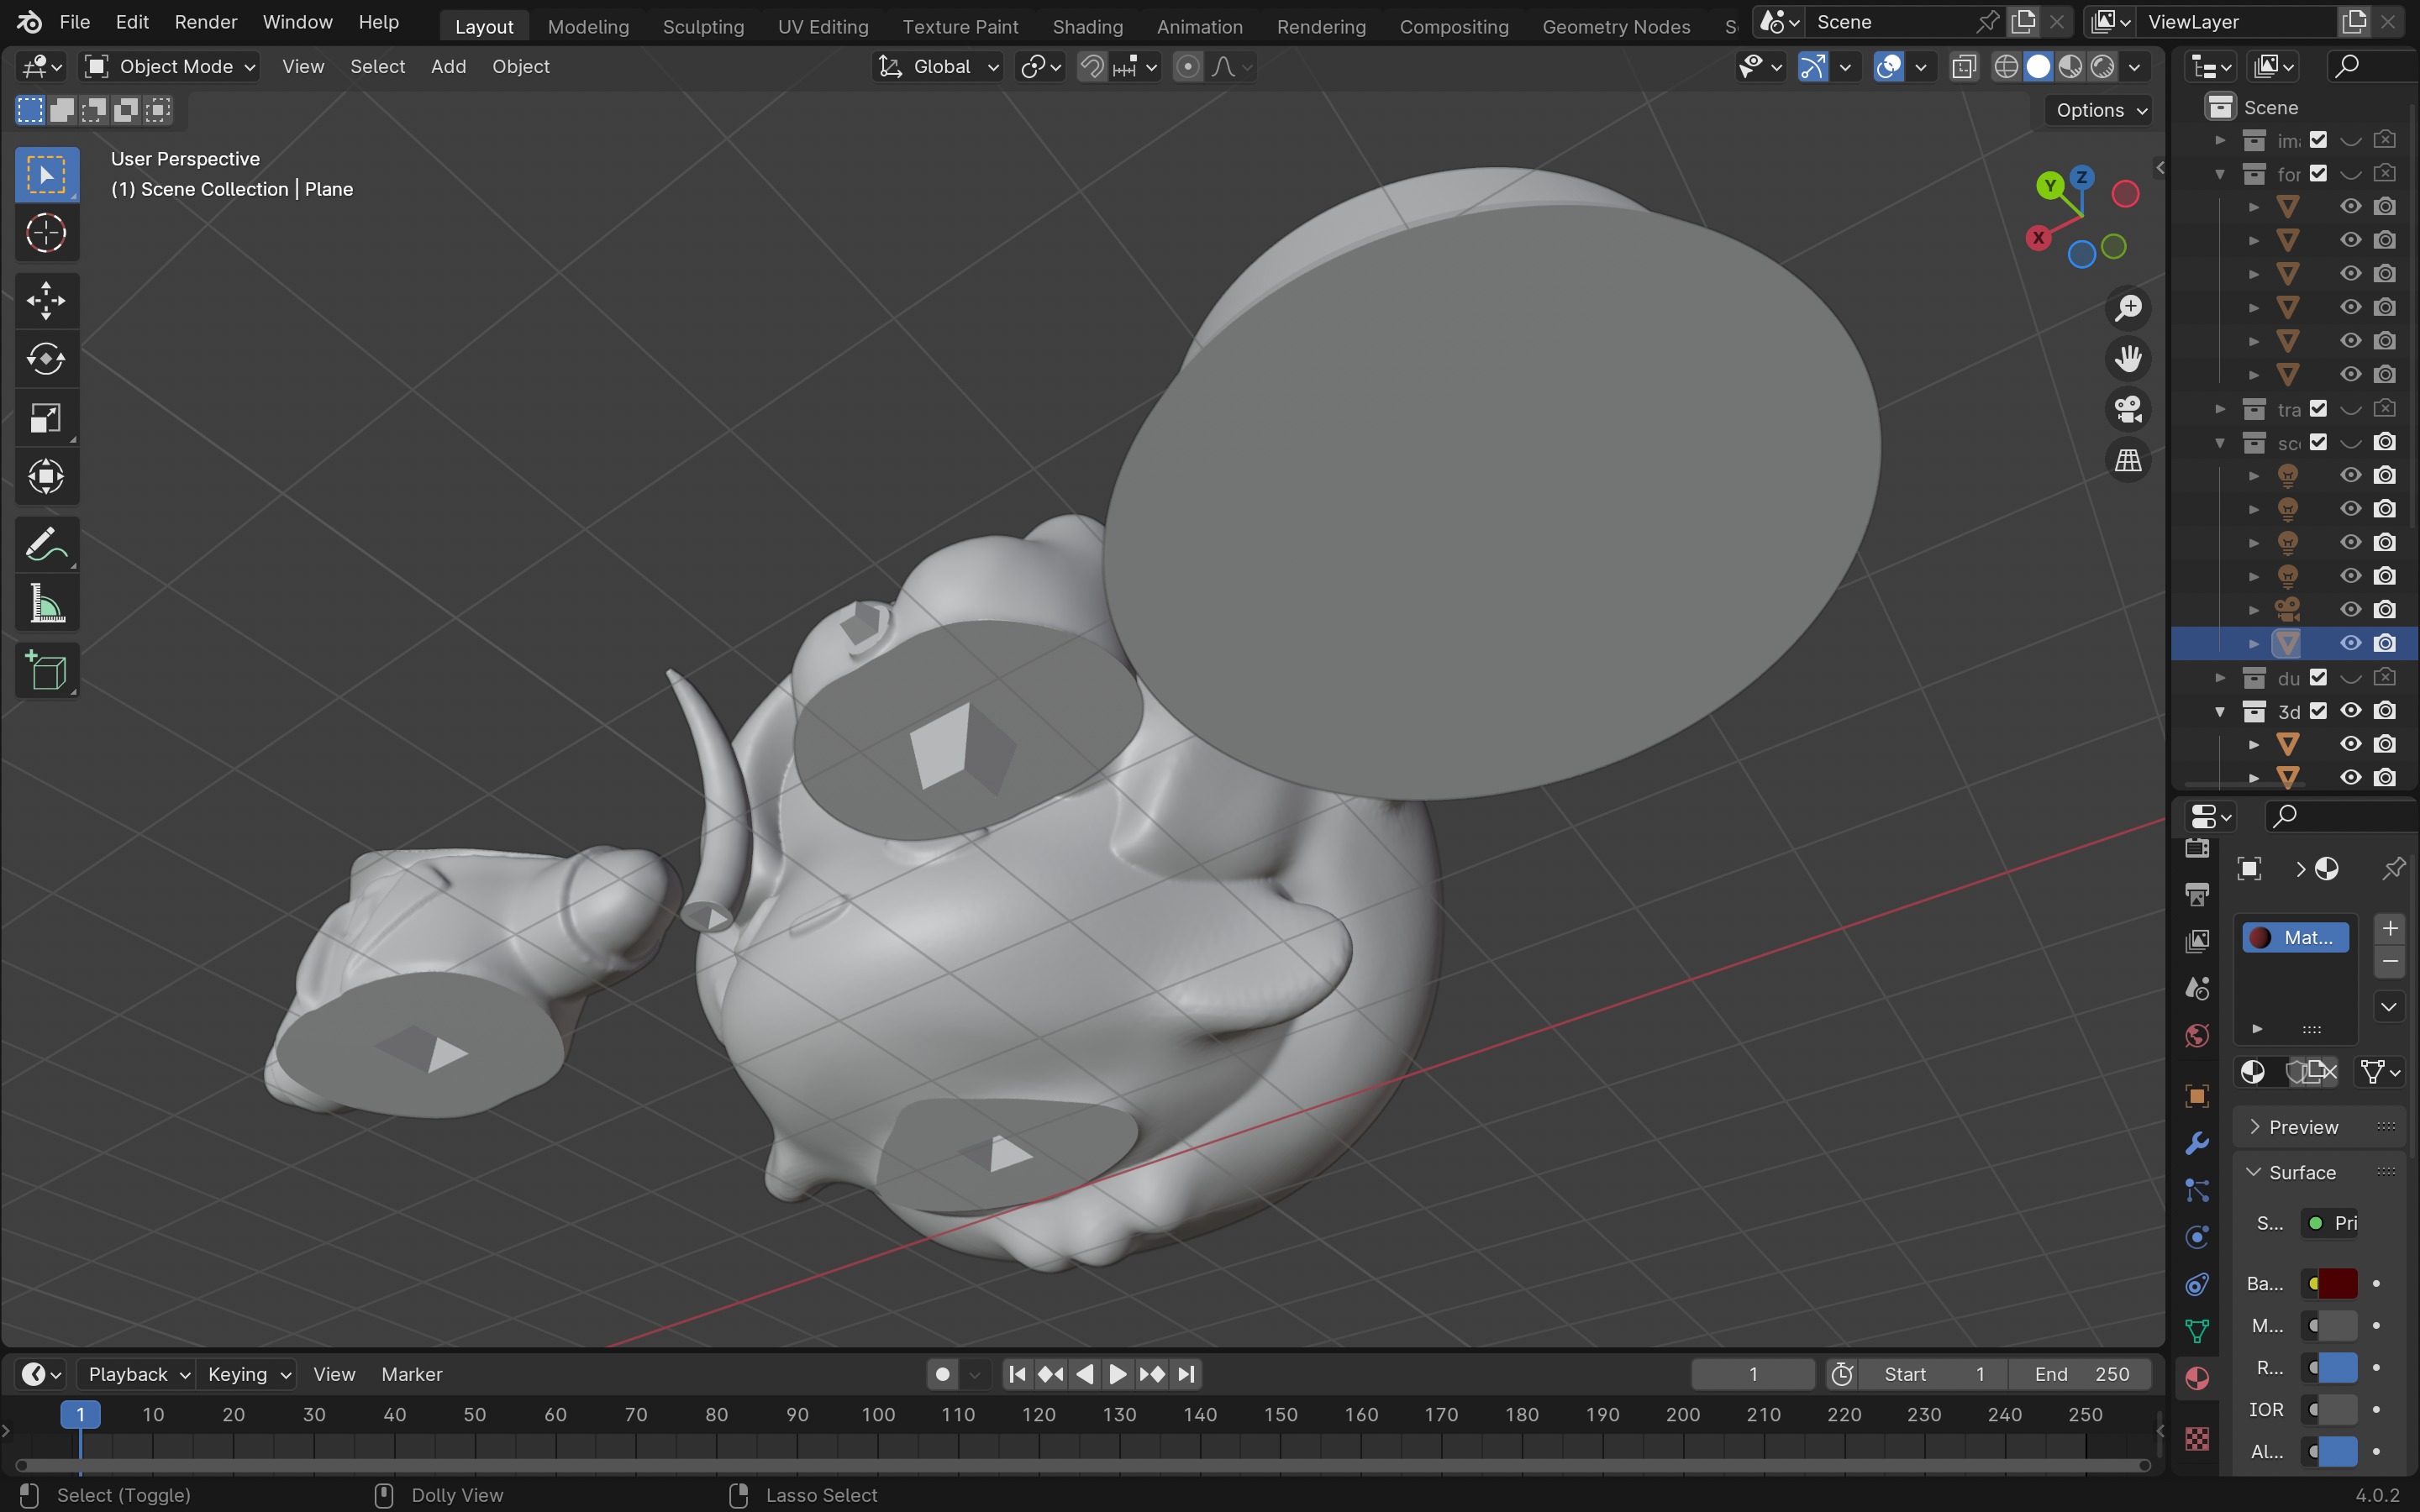Viewport: 2420px width, 1512px height.
Task: Uncheck the 'du' collection checkbox
Action: click(x=2318, y=678)
